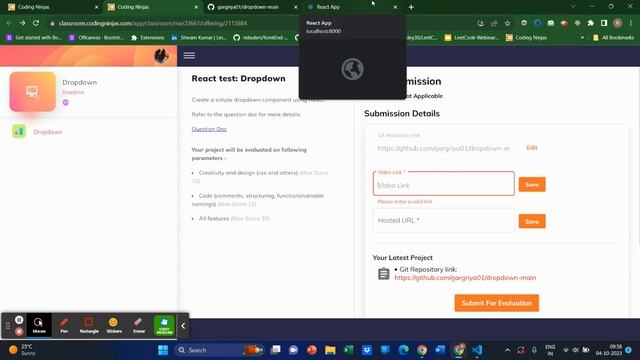Open Excel from the taskbar
Image resolution: width=640 pixels, height=360 pixels.
349,350
